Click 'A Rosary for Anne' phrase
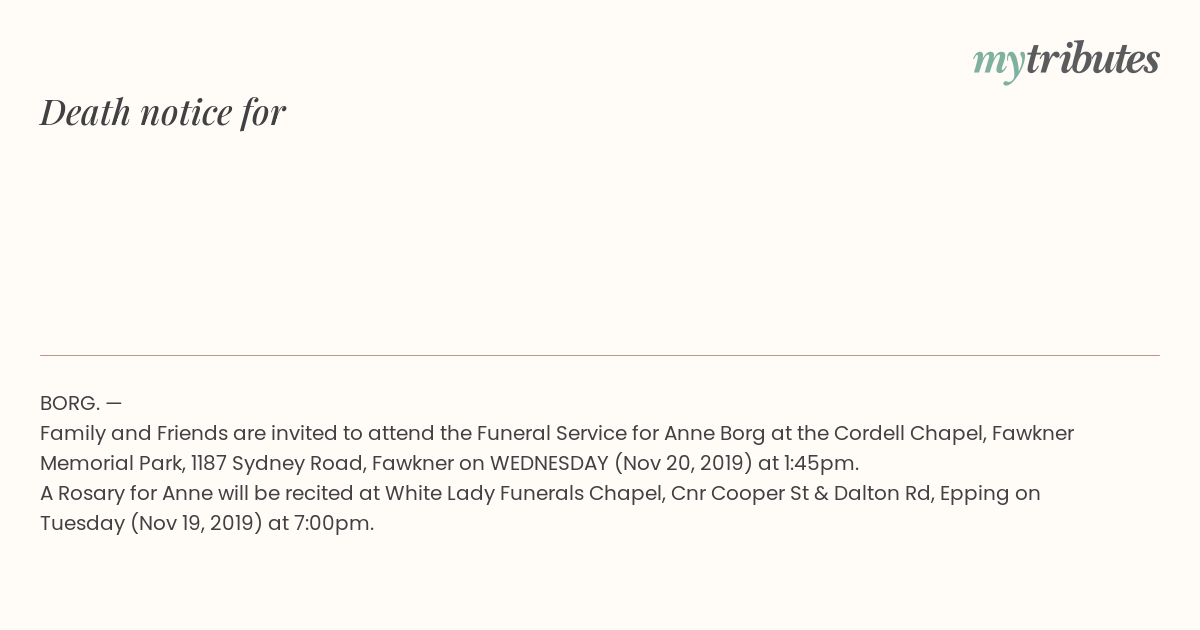Viewport: 1200px width, 630px height. click(126, 493)
